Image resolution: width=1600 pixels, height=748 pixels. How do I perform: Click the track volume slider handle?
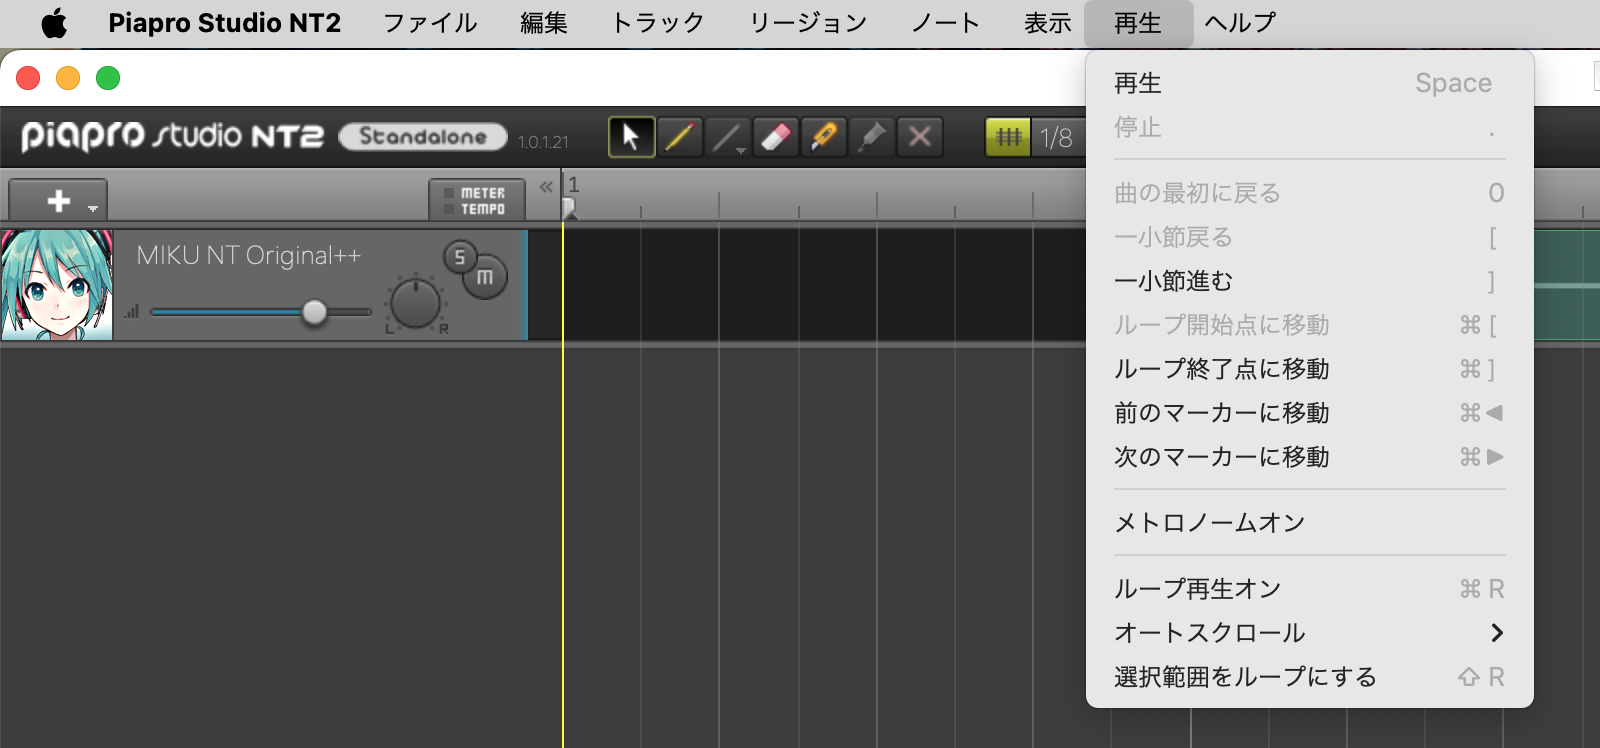(x=315, y=312)
